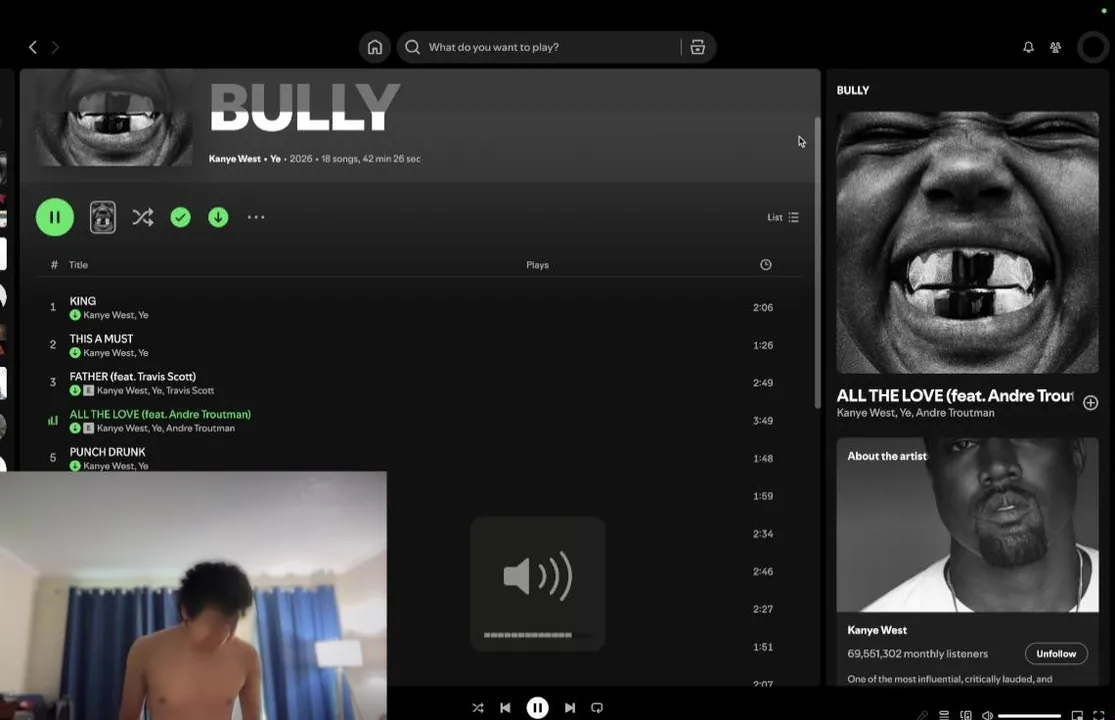Click the downloaded icon under KING
The height and width of the screenshot is (720, 1115).
tap(75, 315)
